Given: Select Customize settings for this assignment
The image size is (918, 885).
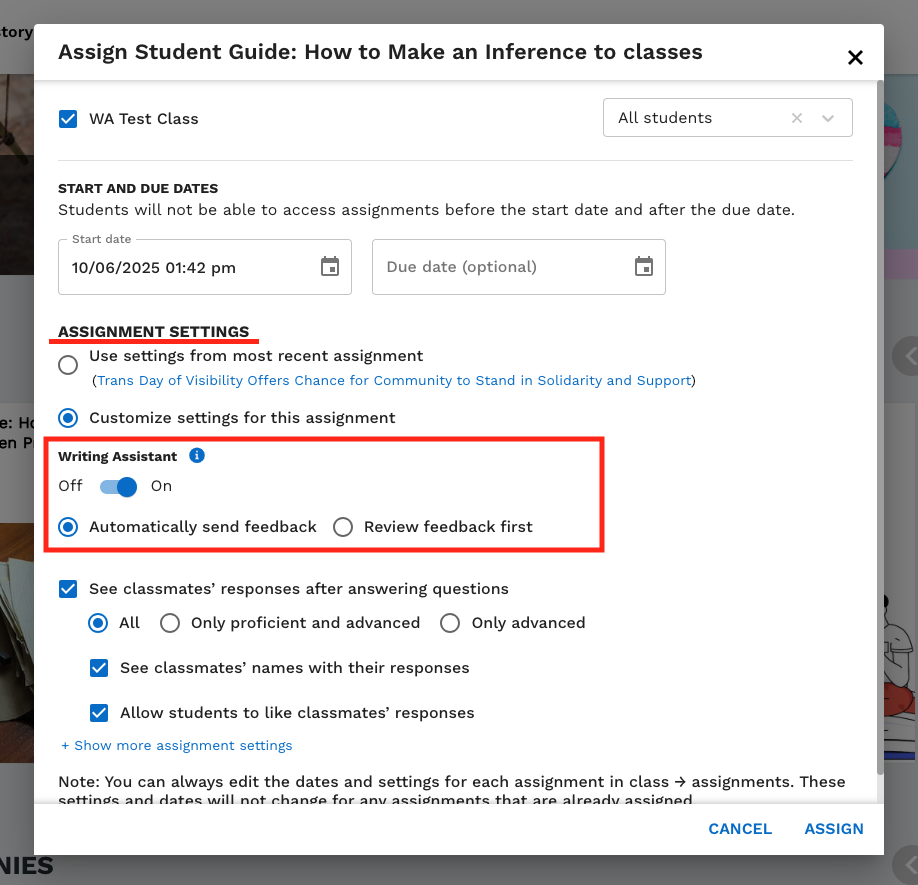Looking at the screenshot, I should coord(68,417).
